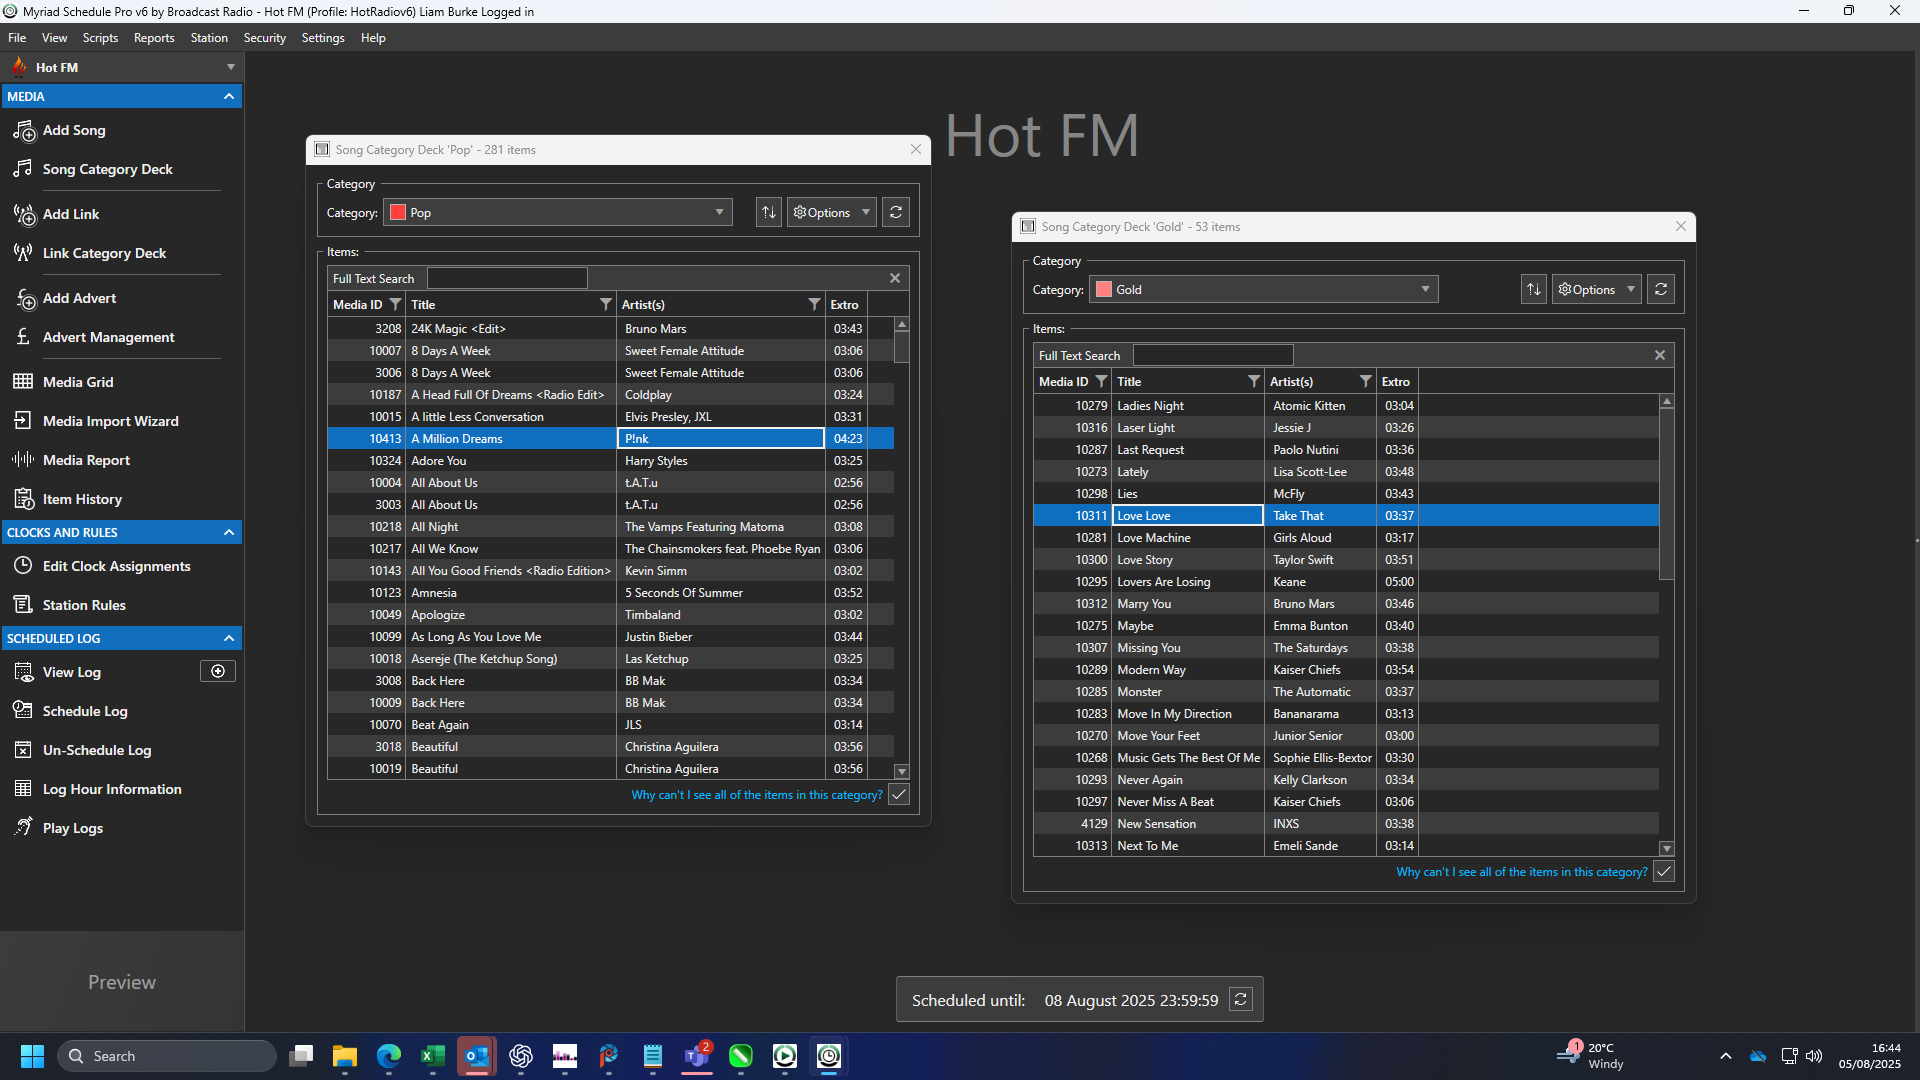Screen dimensions: 1920x1080
Task: Open Edit Clock Assignments
Action: coord(116,566)
